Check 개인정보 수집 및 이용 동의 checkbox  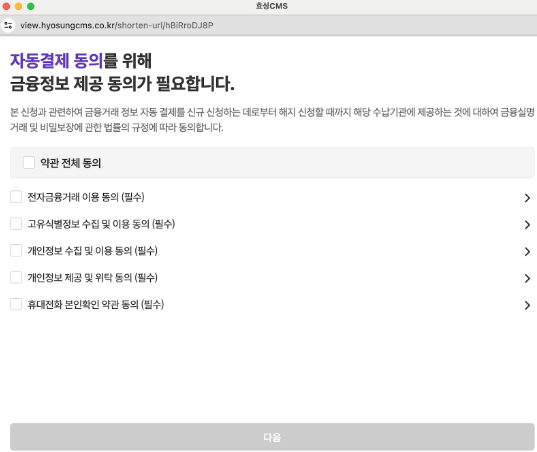pyautogui.click(x=16, y=251)
